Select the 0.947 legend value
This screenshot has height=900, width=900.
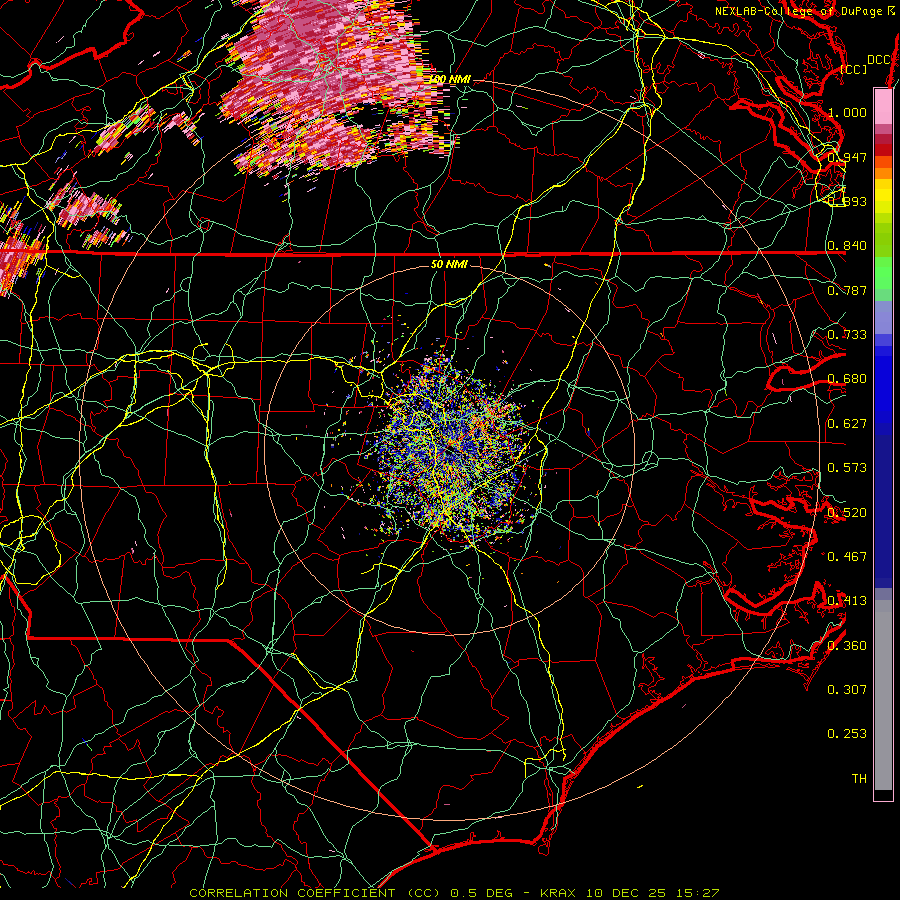847,157
